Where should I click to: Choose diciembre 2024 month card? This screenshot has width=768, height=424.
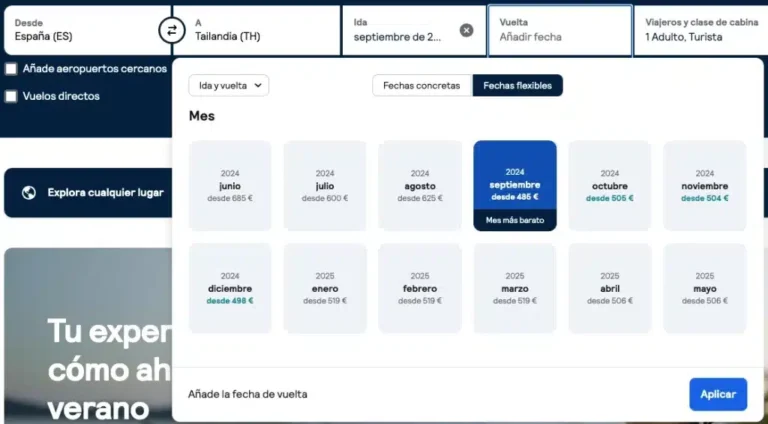pyautogui.click(x=230, y=288)
